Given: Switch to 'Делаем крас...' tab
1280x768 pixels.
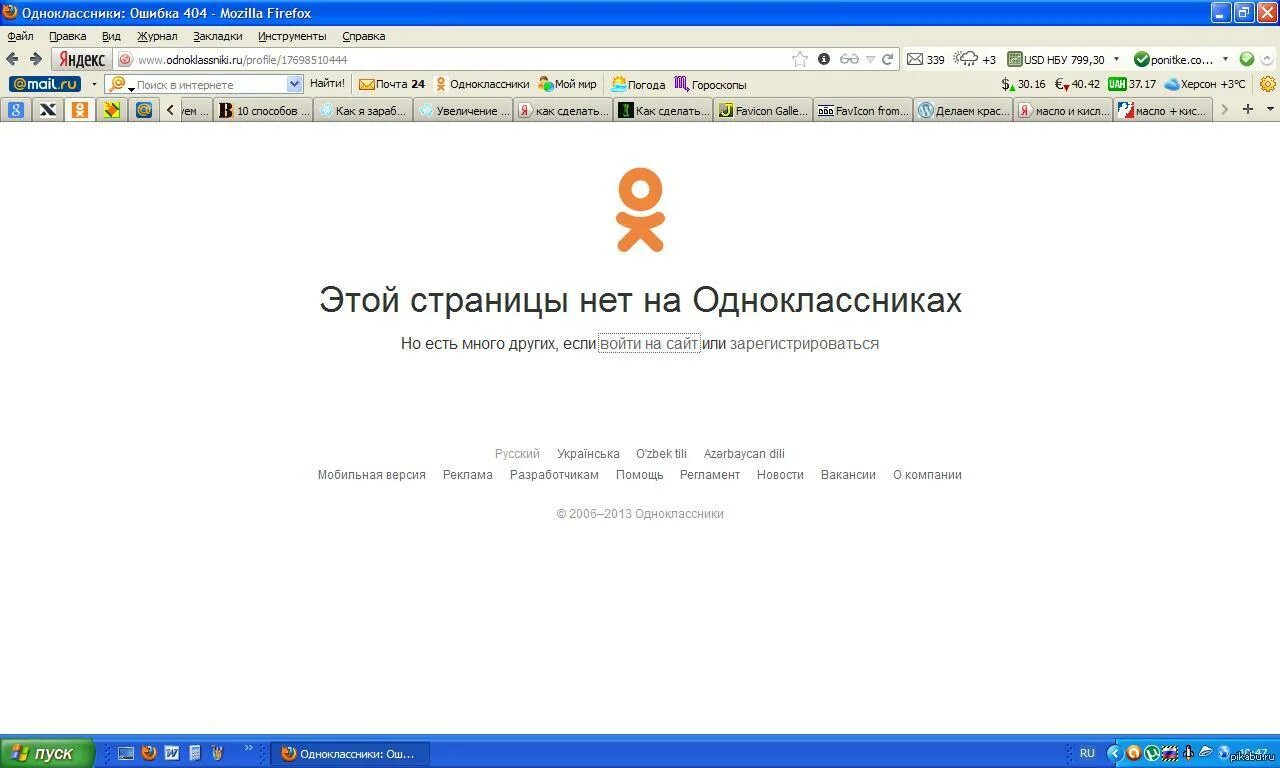Looking at the screenshot, I should pyautogui.click(x=962, y=111).
